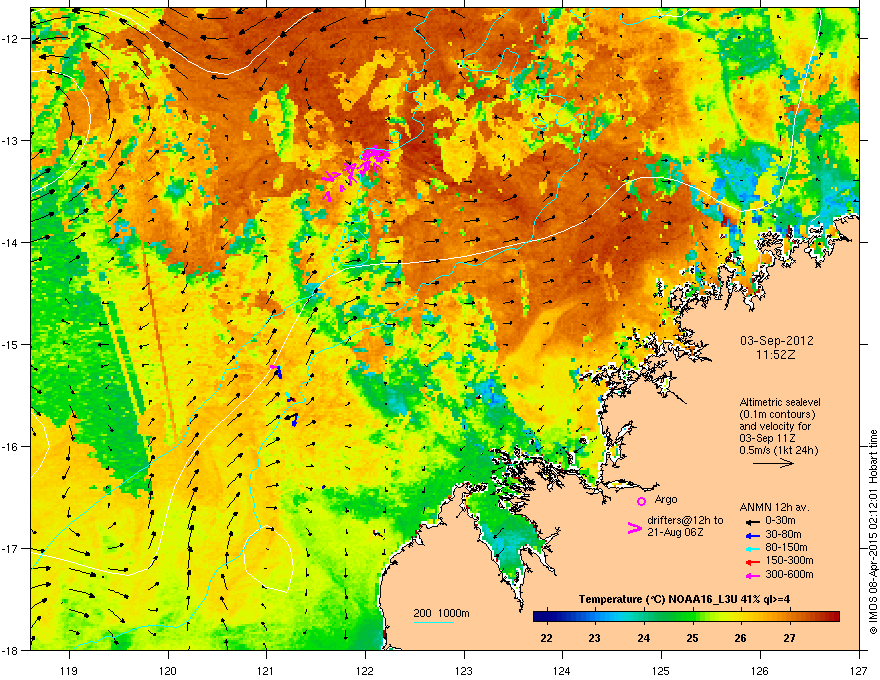The width and height of the screenshot is (880, 680).
Task: Click colorbar tick value 22
Action: tap(546, 638)
